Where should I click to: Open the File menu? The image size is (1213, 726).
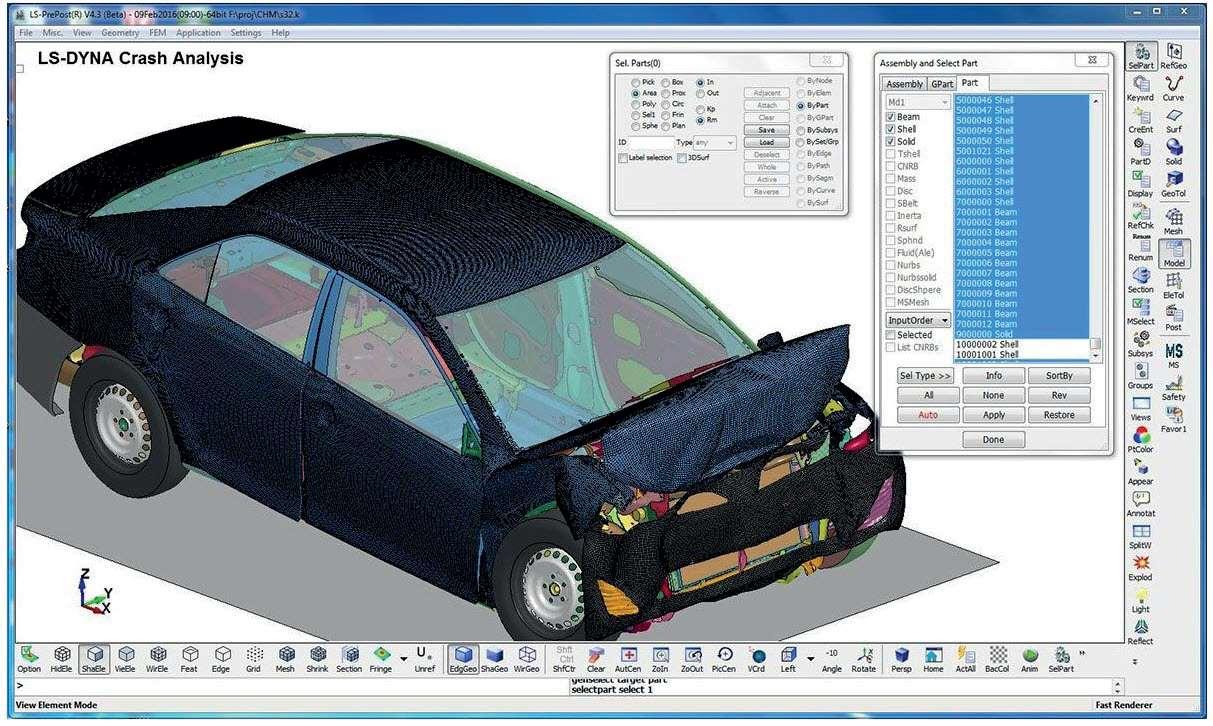coord(26,33)
